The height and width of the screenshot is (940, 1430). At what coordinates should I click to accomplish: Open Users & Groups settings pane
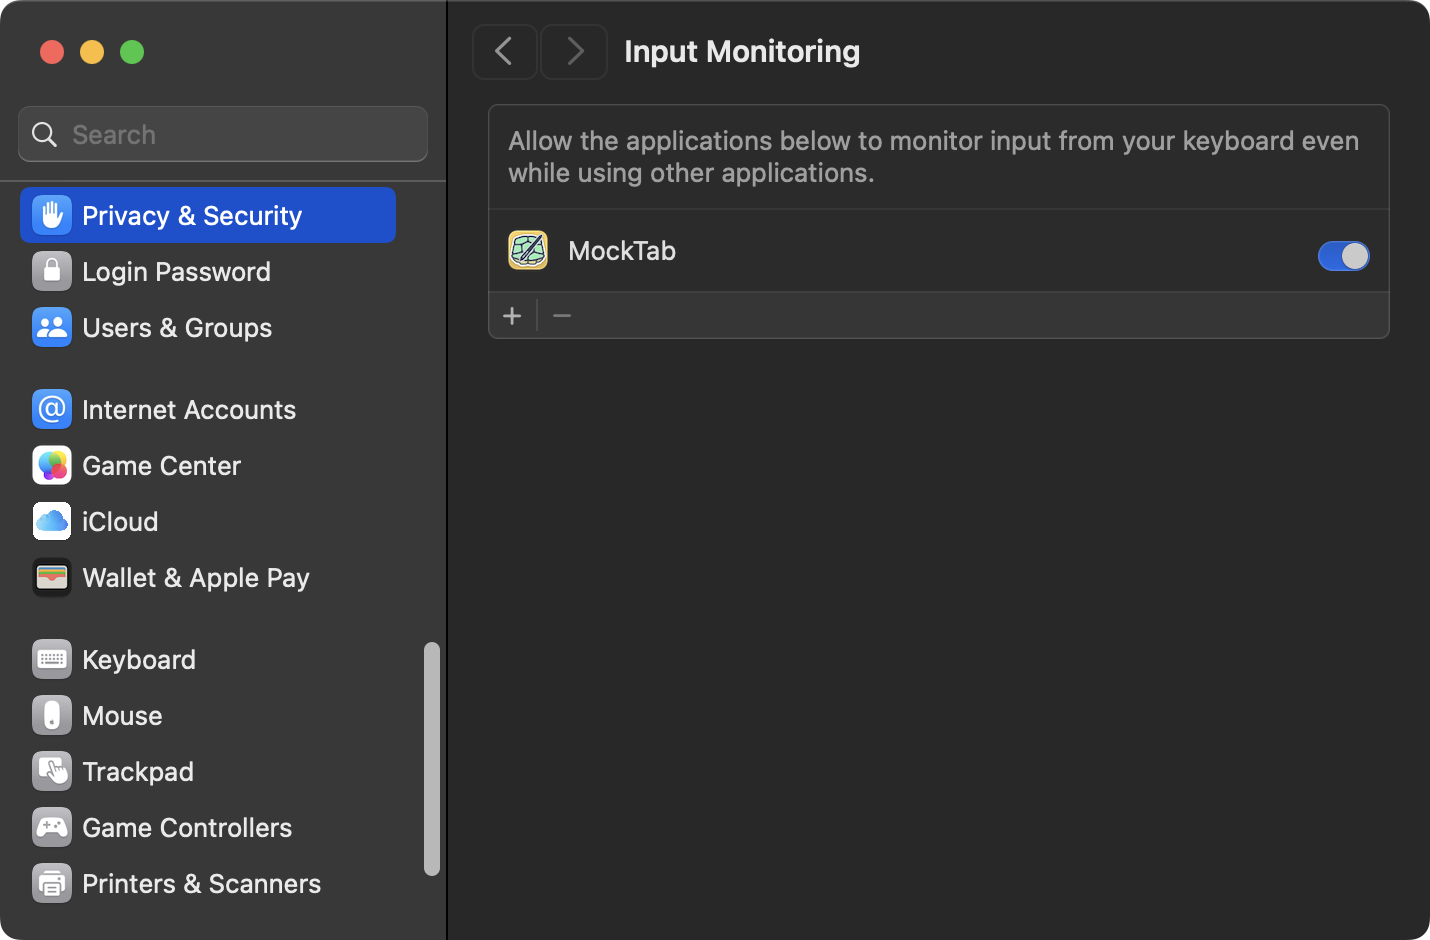208,327
